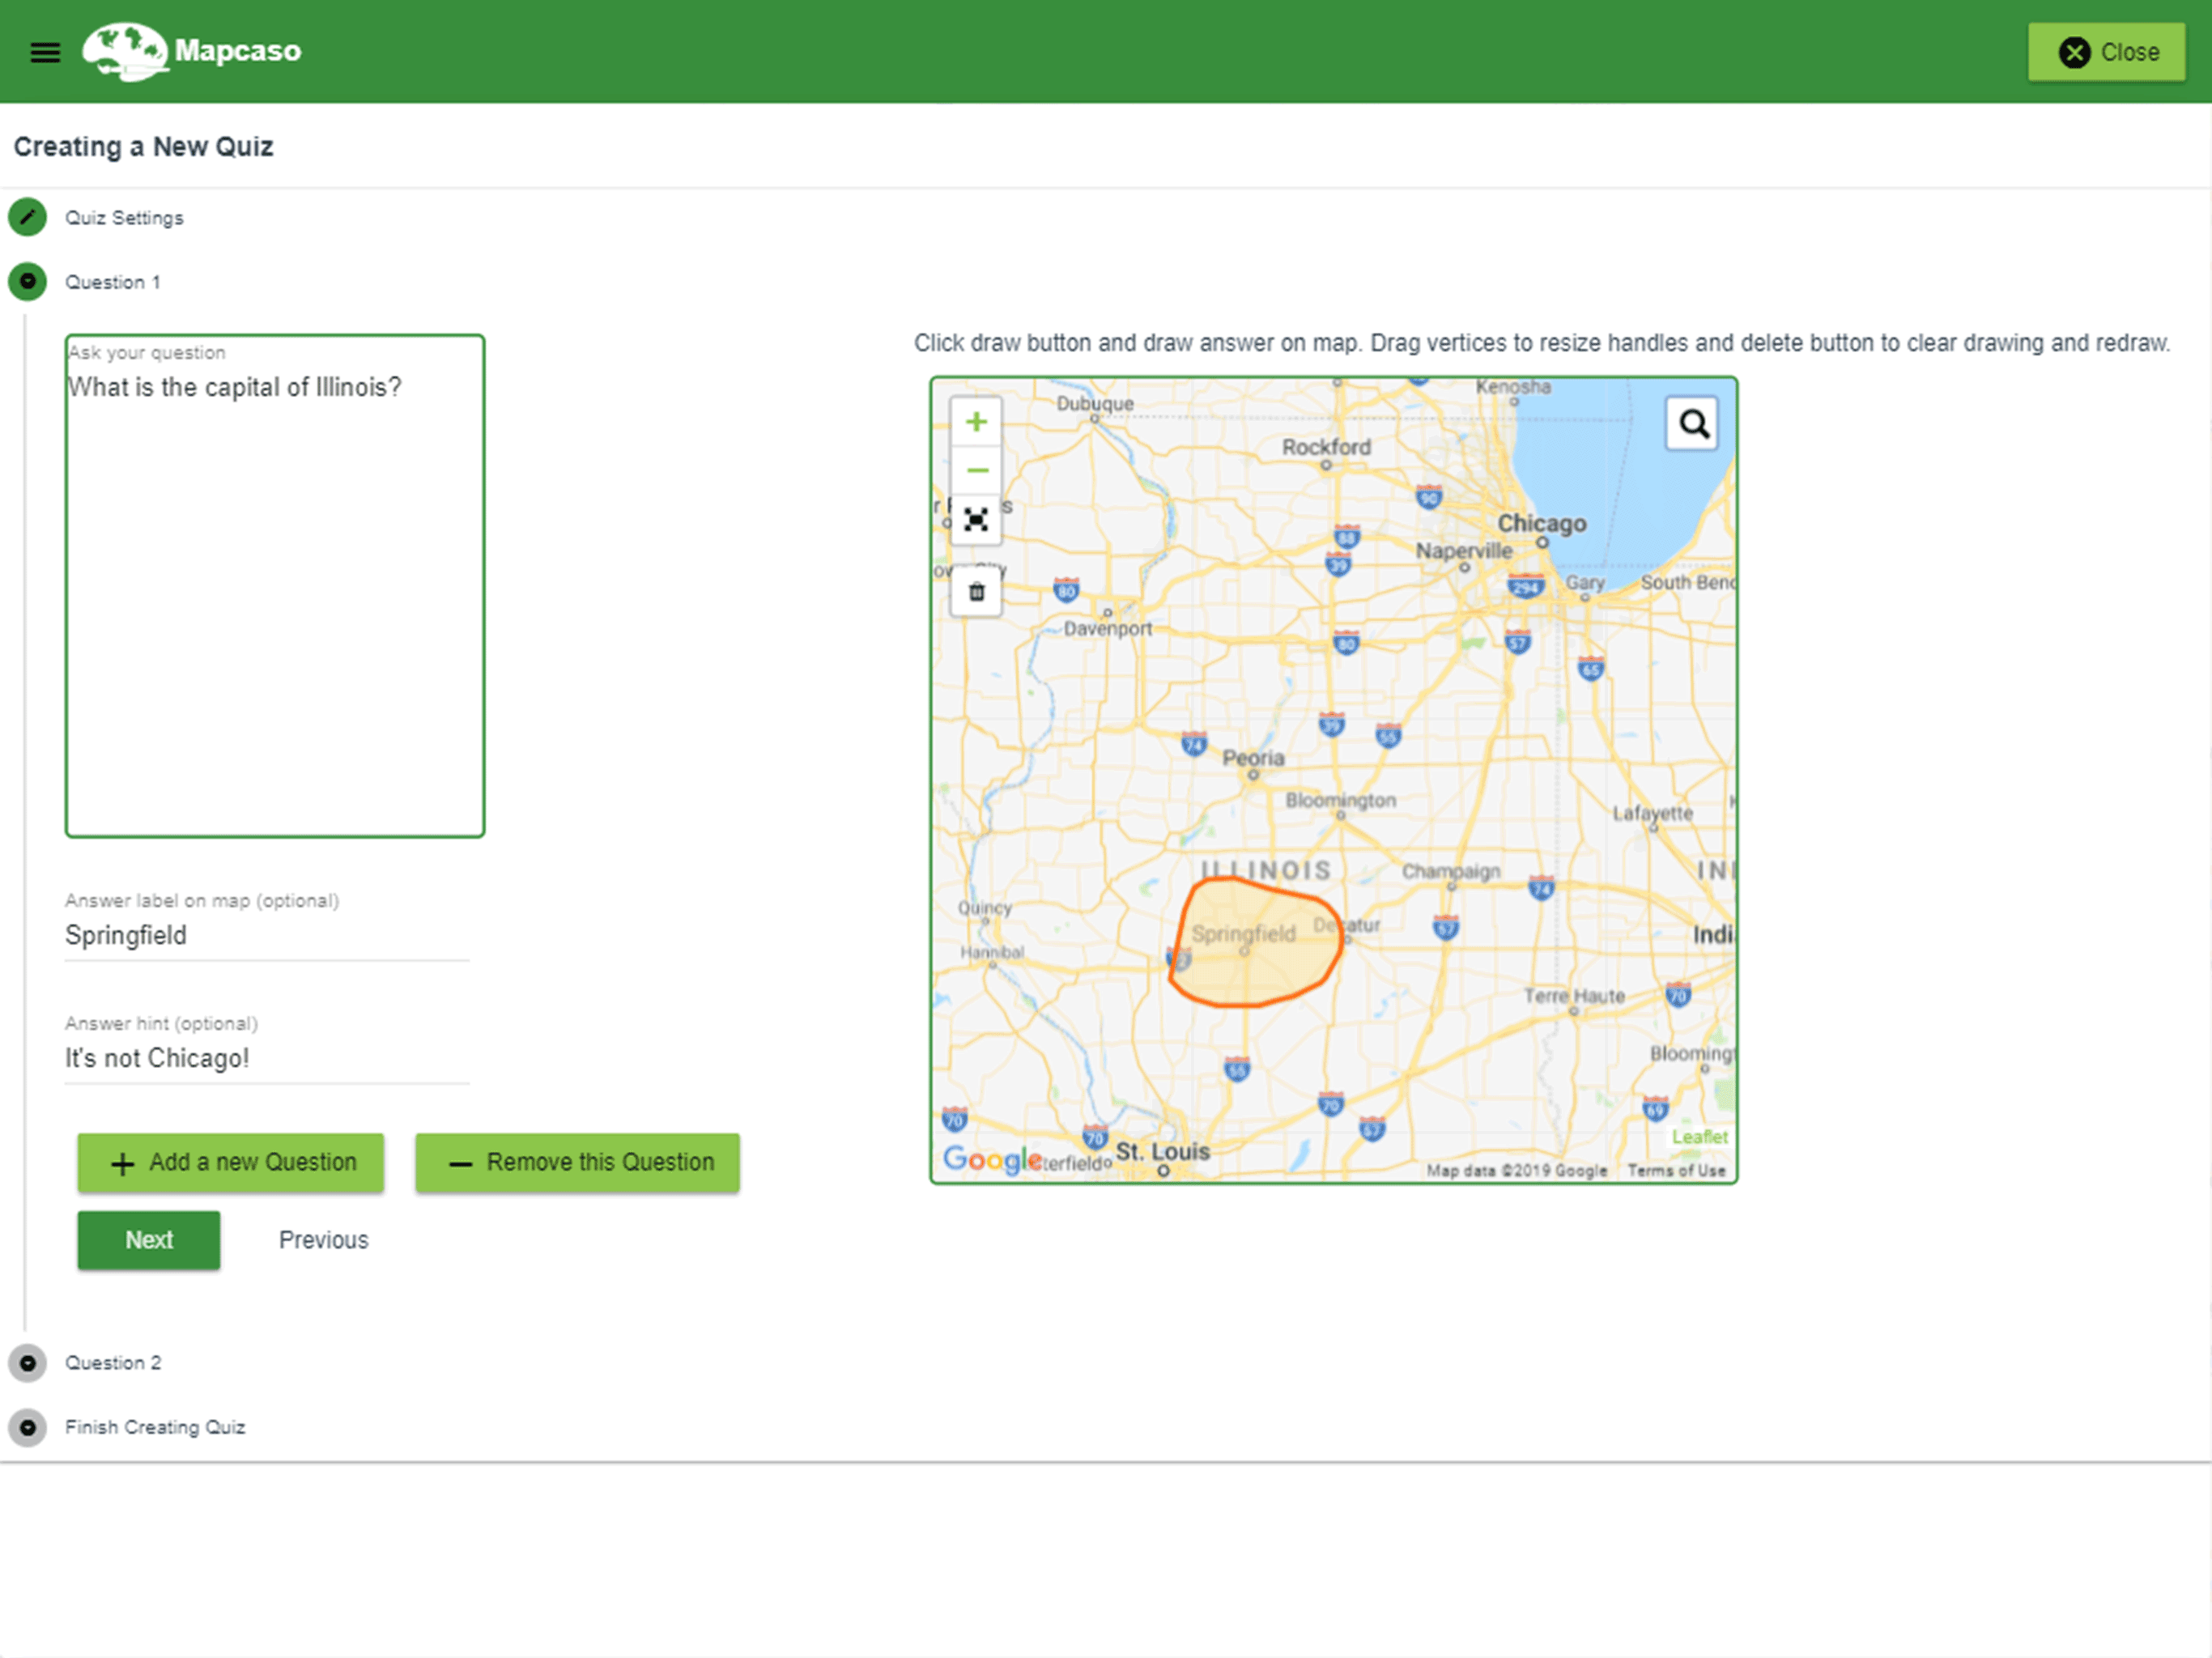
Task: Edit the Answer label on map field
Action: pyautogui.click(x=267, y=936)
